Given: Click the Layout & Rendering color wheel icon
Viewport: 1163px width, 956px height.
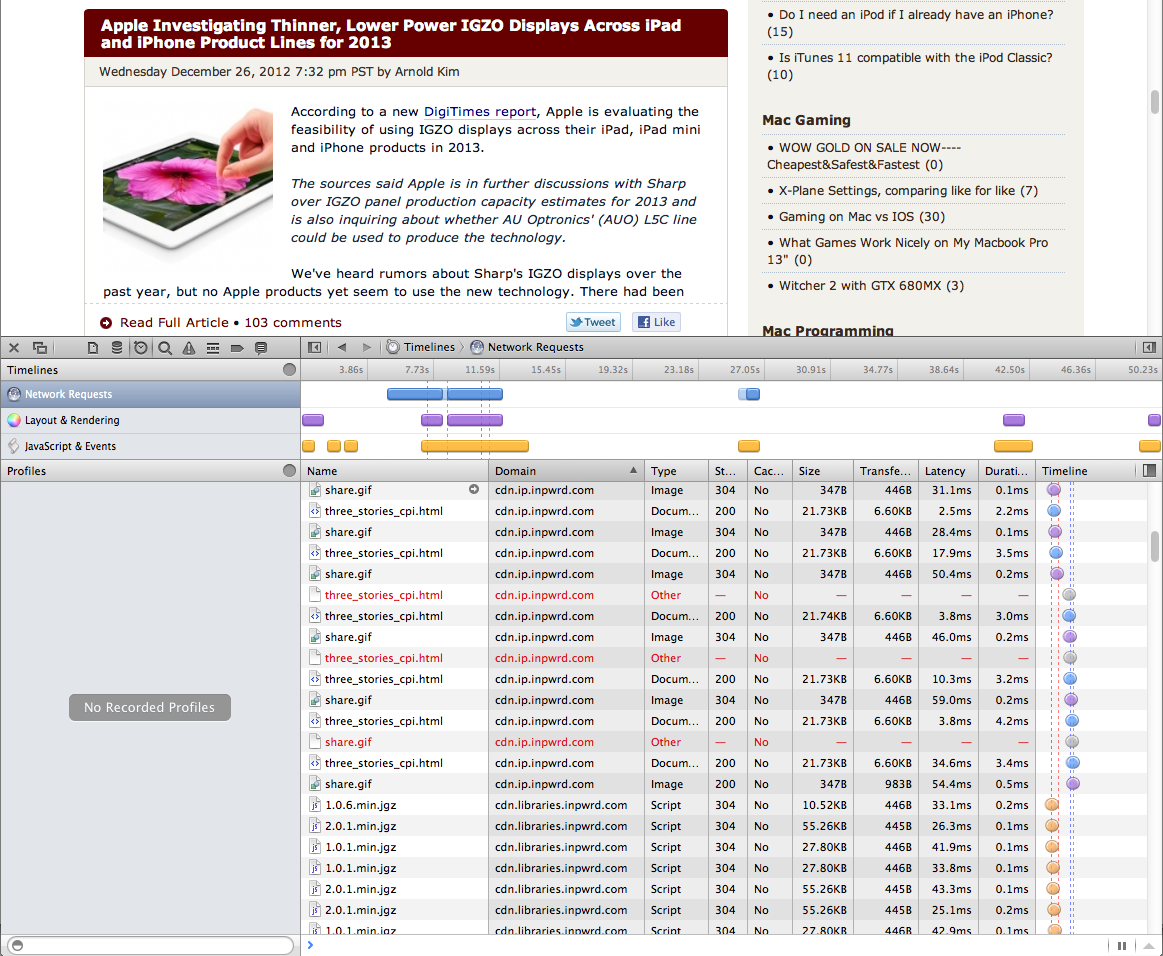Looking at the screenshot, I should coord(14,420).
